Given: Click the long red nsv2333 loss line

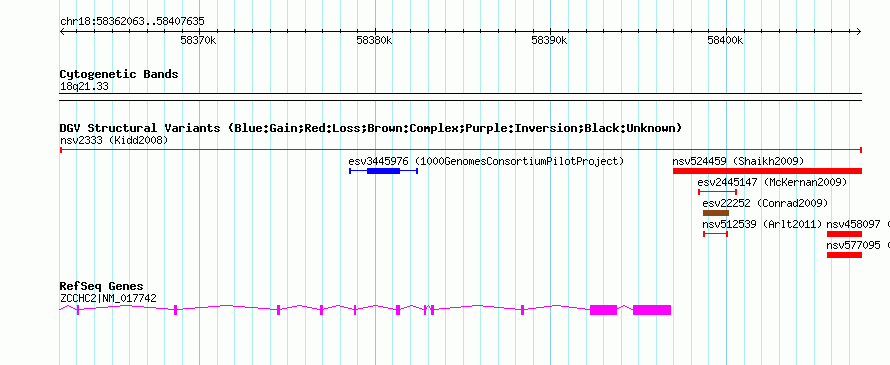Looking at the screenshot, I should click(461, 150).
